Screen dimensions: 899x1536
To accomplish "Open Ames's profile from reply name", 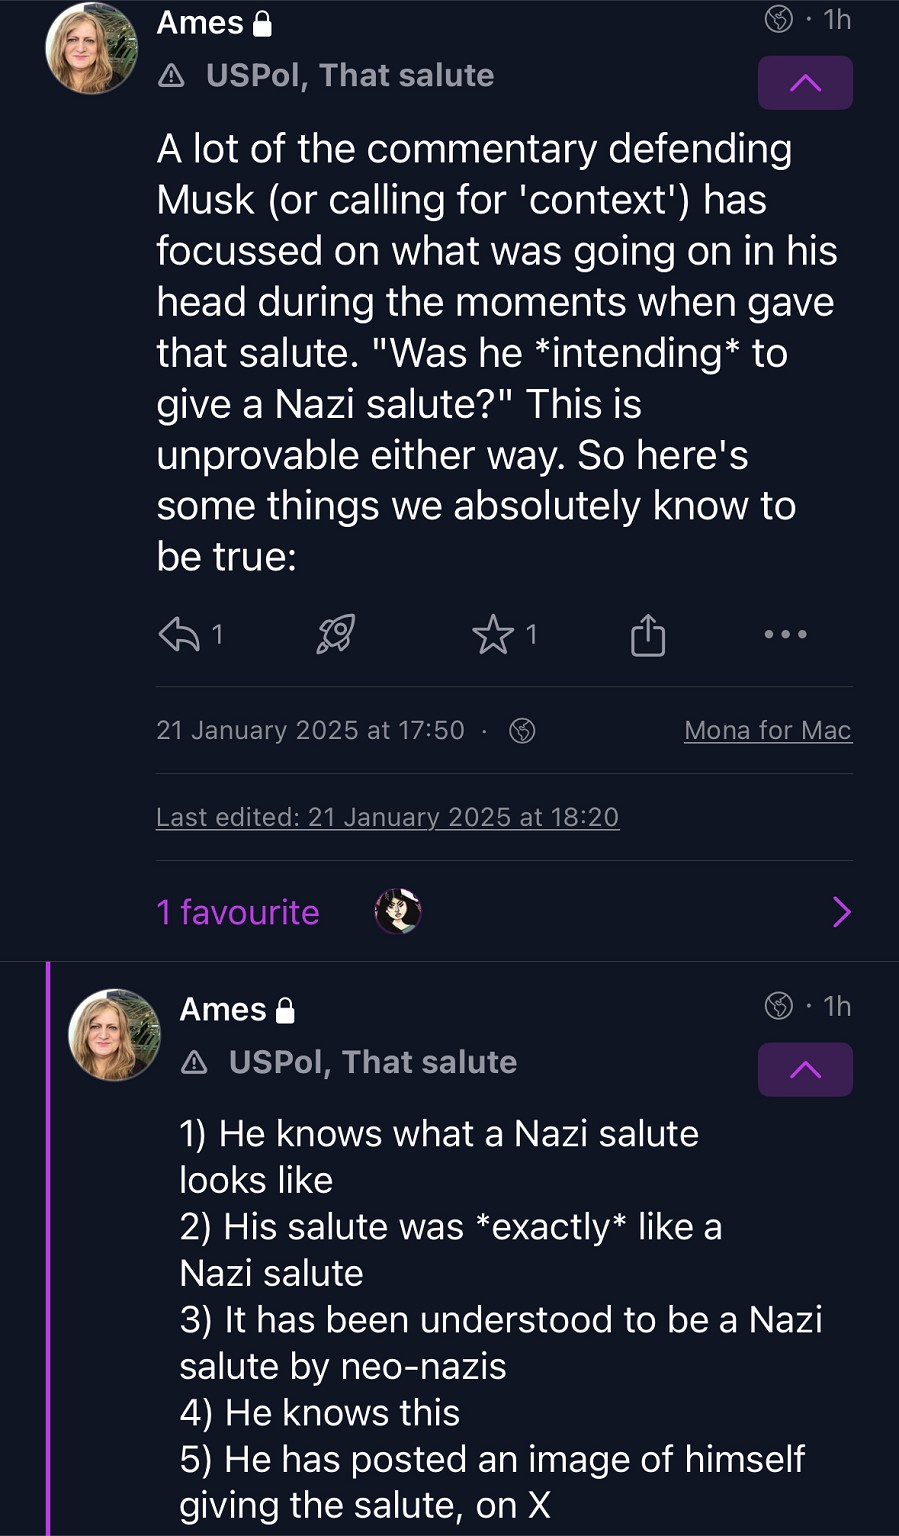I will click(x=223, y=1010).
